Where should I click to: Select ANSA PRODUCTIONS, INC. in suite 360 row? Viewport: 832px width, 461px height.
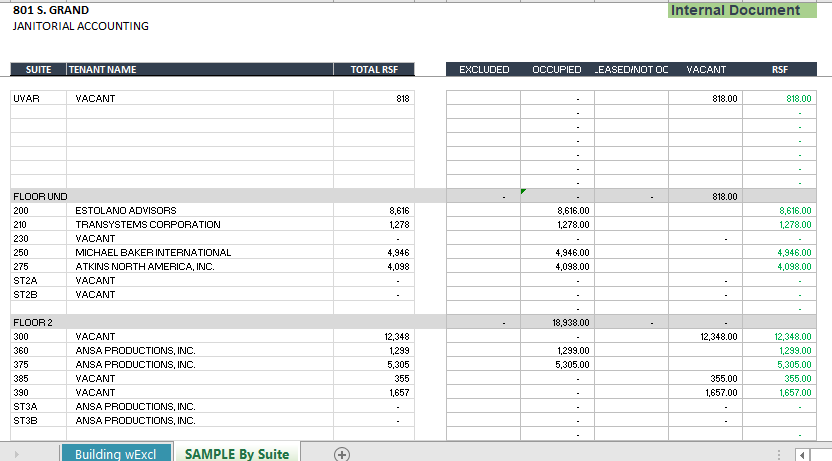[x=200, y=351]
